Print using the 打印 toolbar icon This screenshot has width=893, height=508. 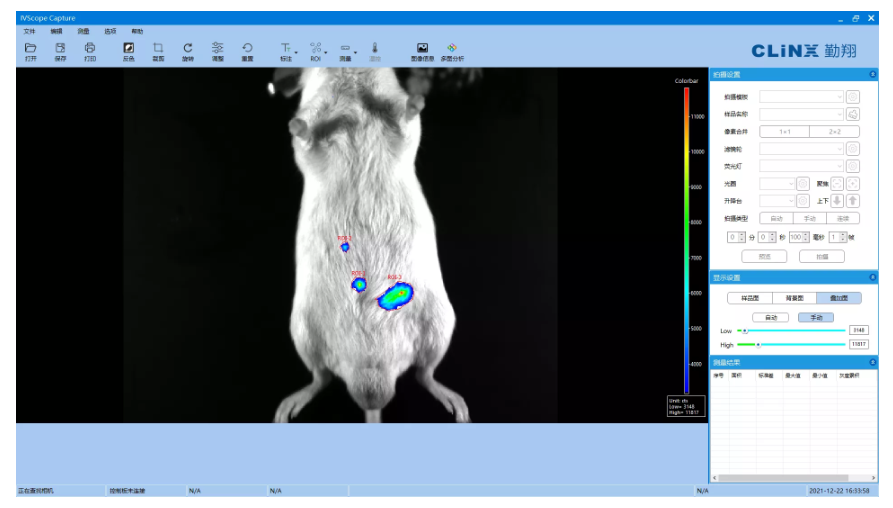coord(90,51)
